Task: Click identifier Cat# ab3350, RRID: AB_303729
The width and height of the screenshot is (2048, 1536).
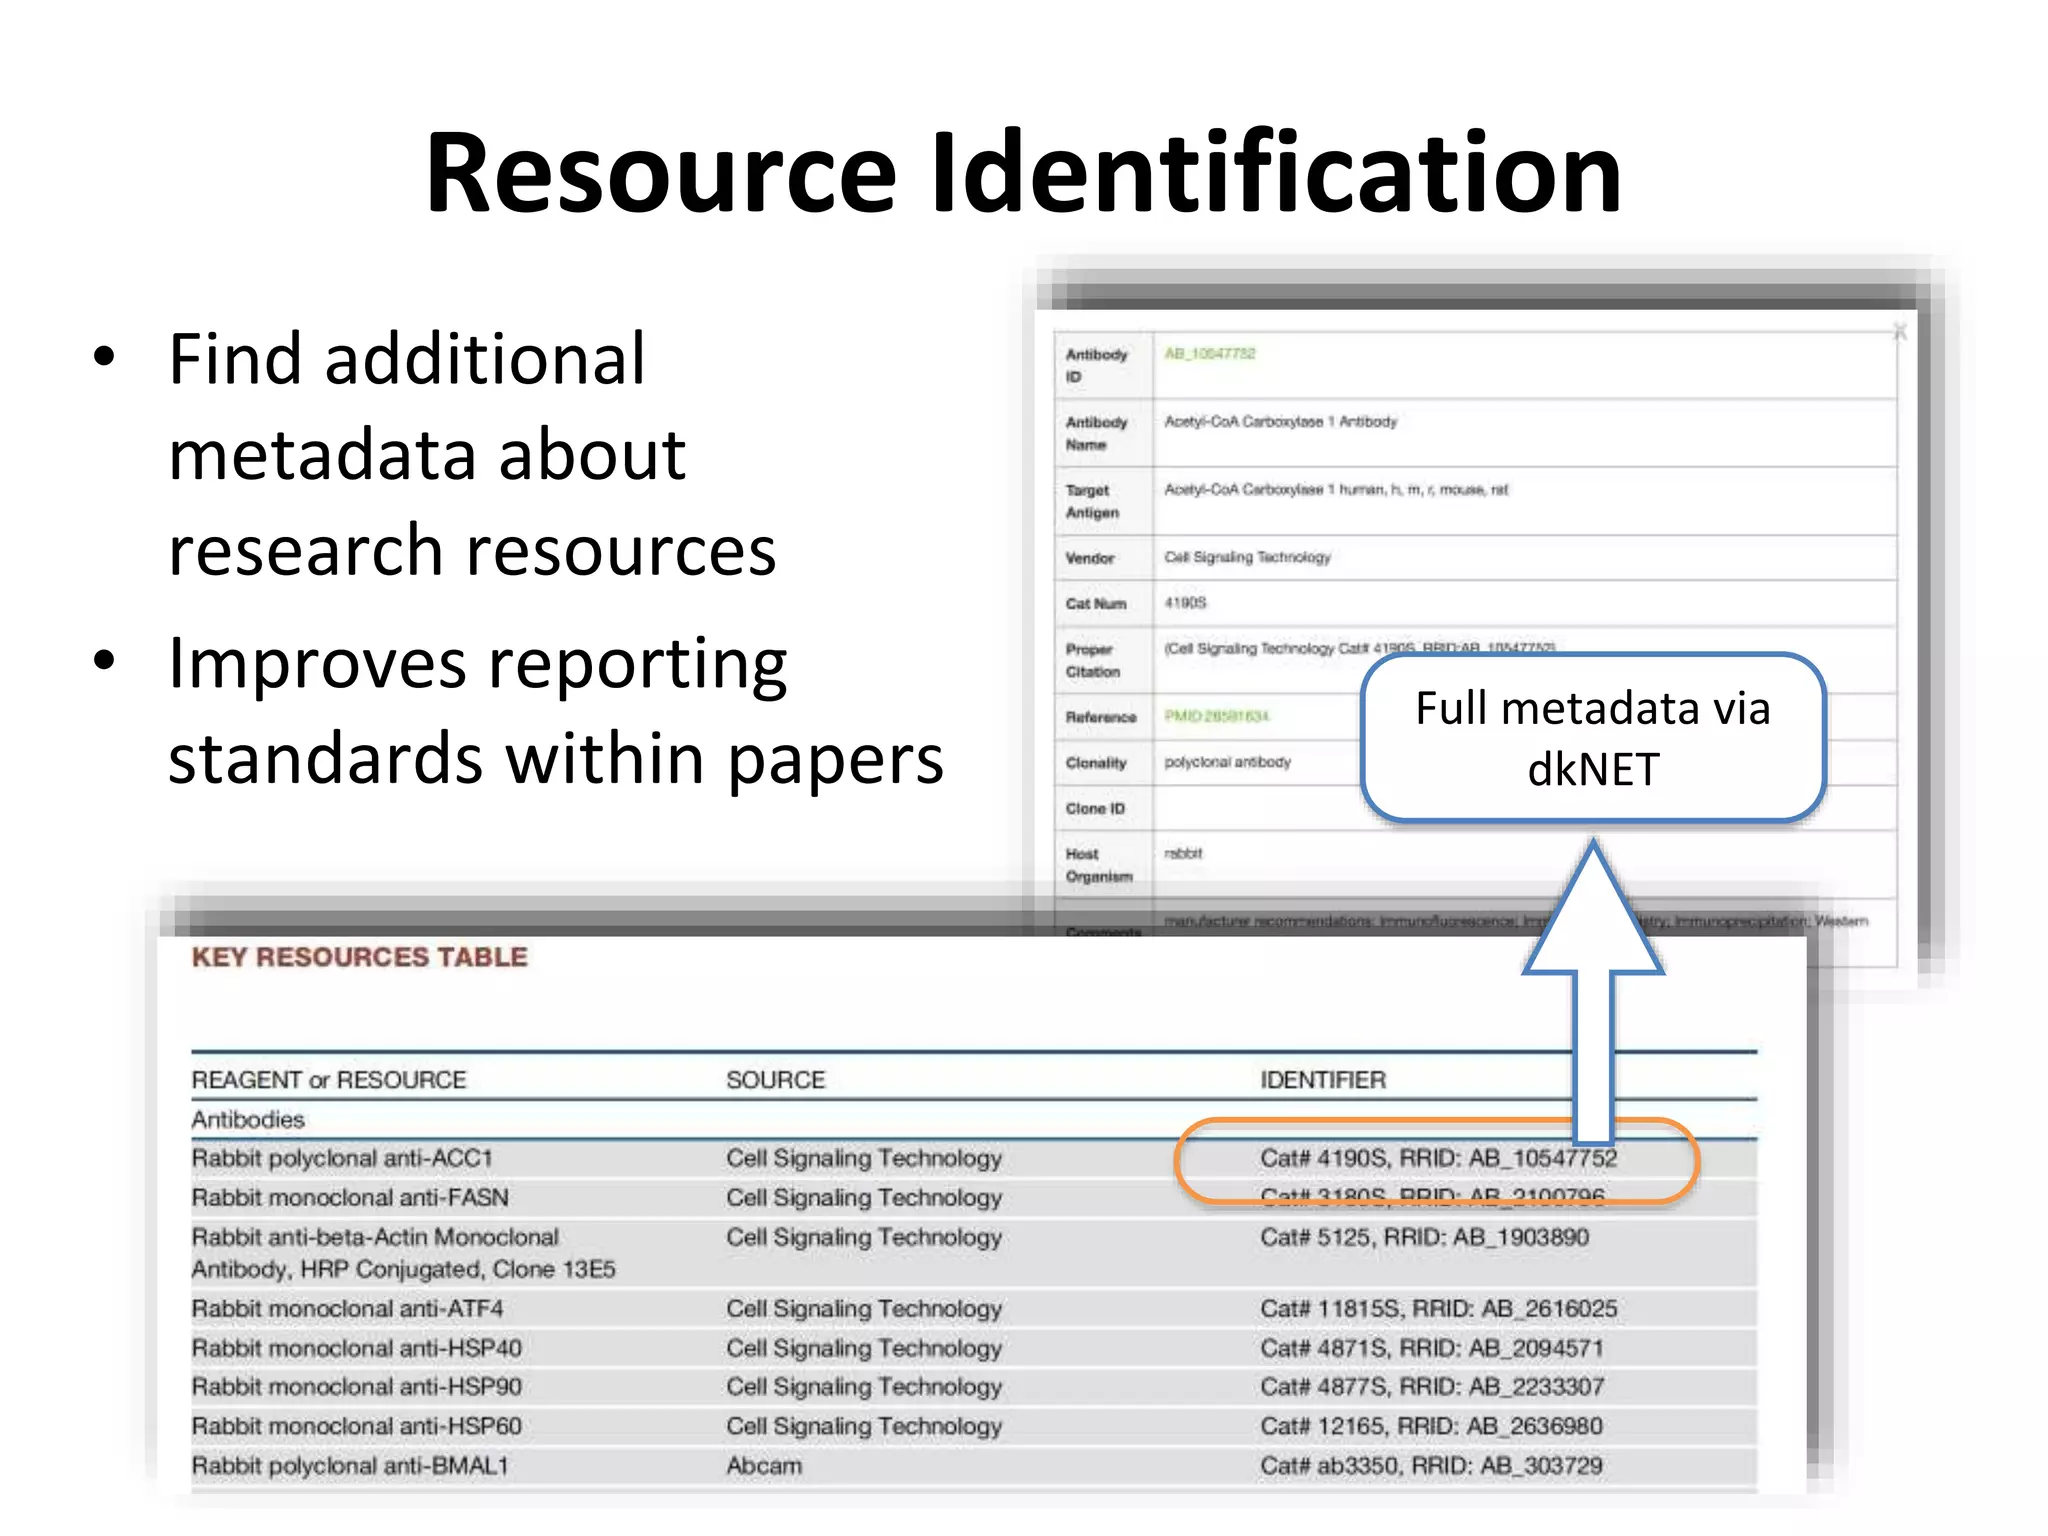Action: (x=1431, y=1466)
